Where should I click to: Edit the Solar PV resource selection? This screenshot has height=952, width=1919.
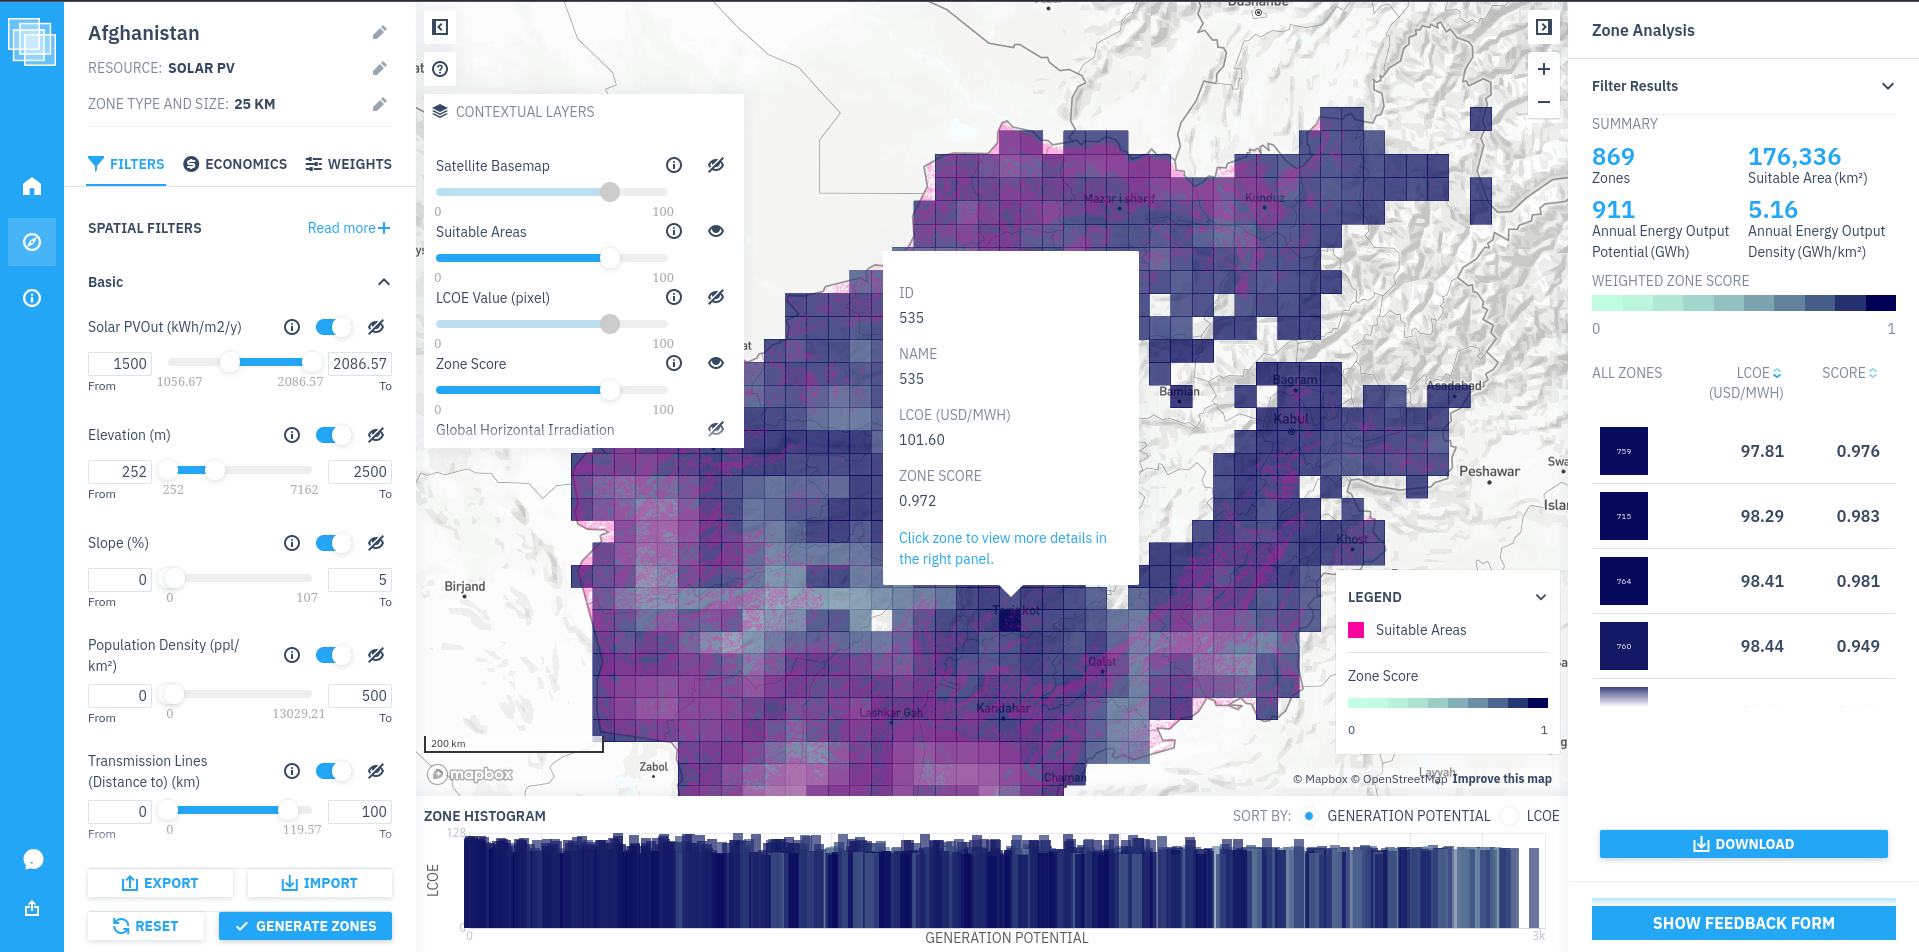[x=379, y=68]
